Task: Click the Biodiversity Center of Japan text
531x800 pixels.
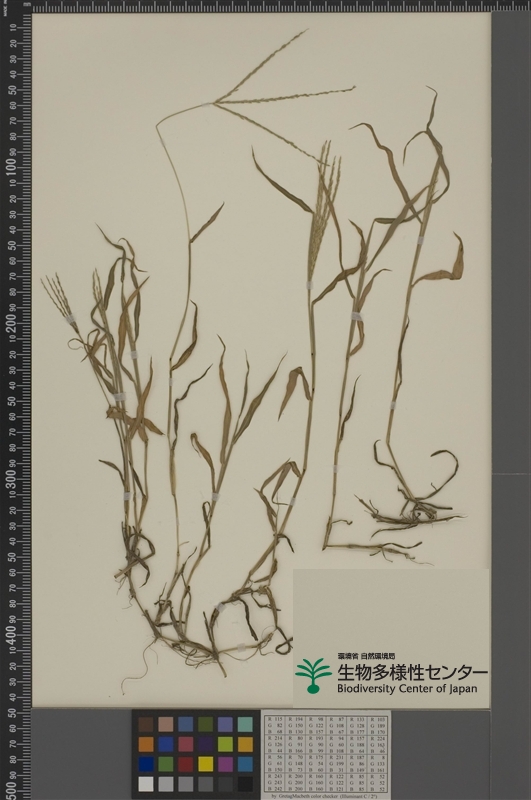Action: point(407,688)
